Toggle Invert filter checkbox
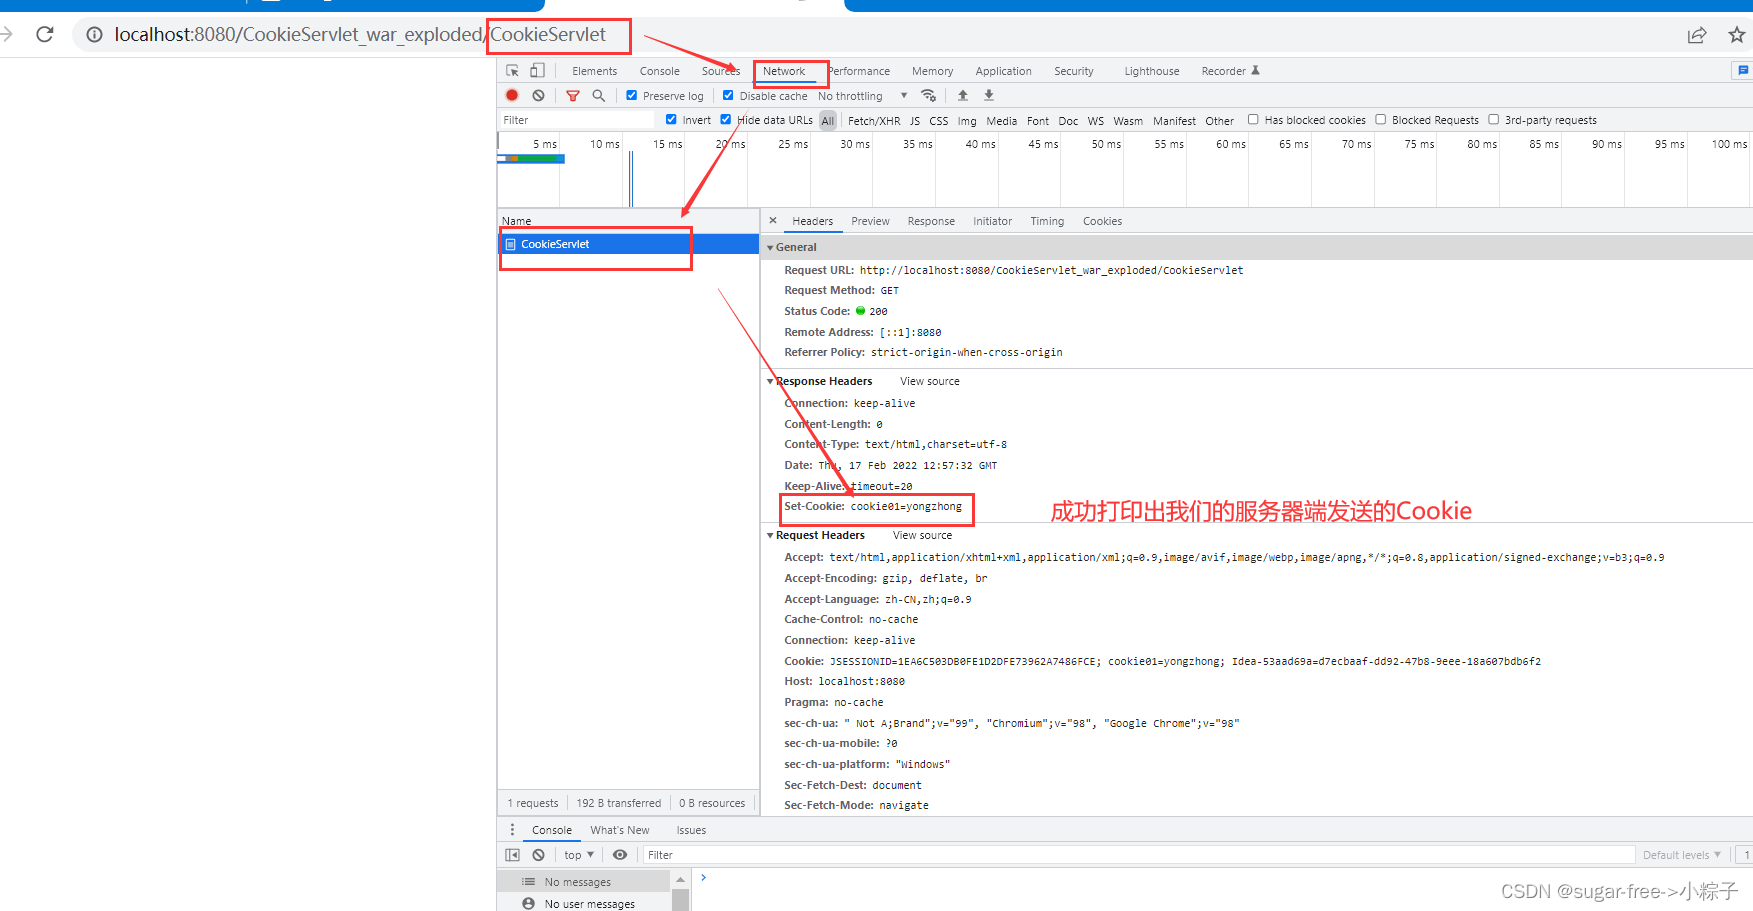This screenshot has width=1753, height=911. click(x=671, y=120)
